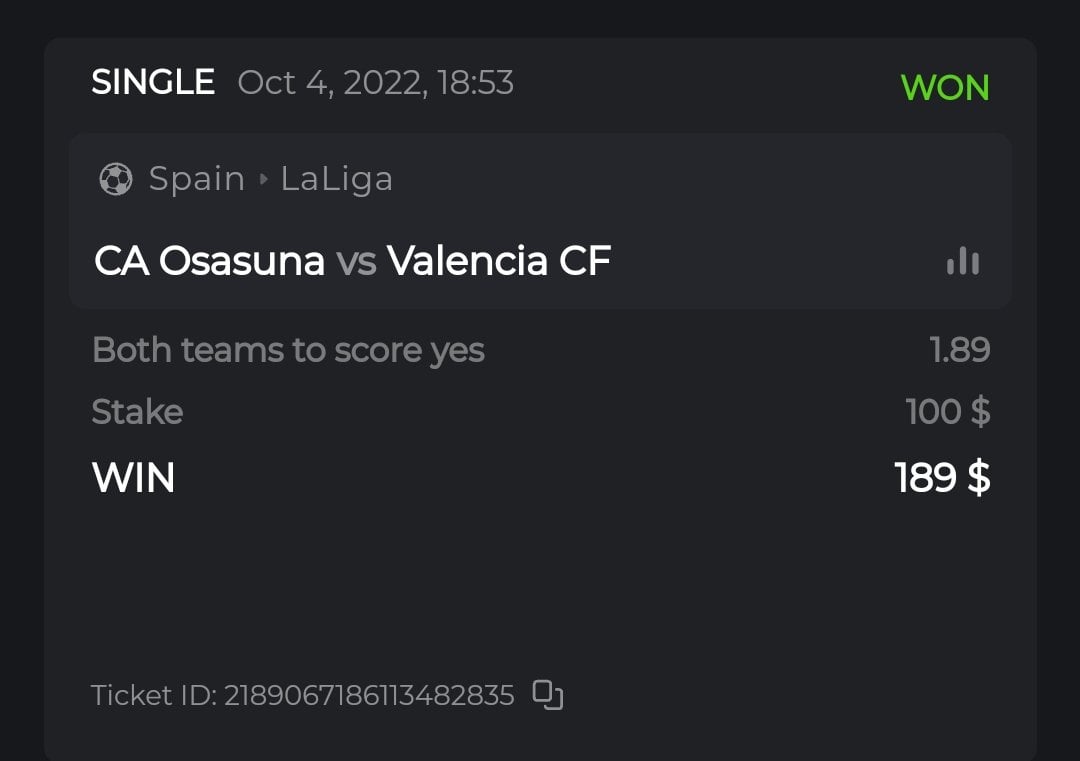The height and width of the screenshot is (761, 1080).
Task: Click the Valencia CF team name
Action: pyautogui.click(x=499, y=261)
